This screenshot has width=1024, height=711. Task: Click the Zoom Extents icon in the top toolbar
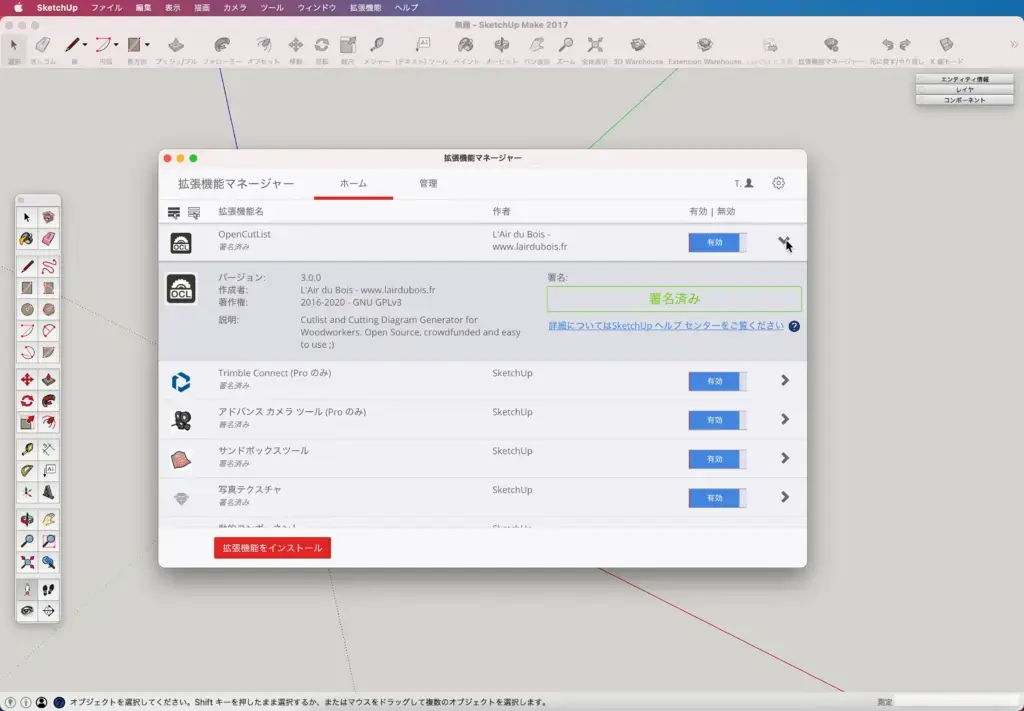click(x=595, y=45)
